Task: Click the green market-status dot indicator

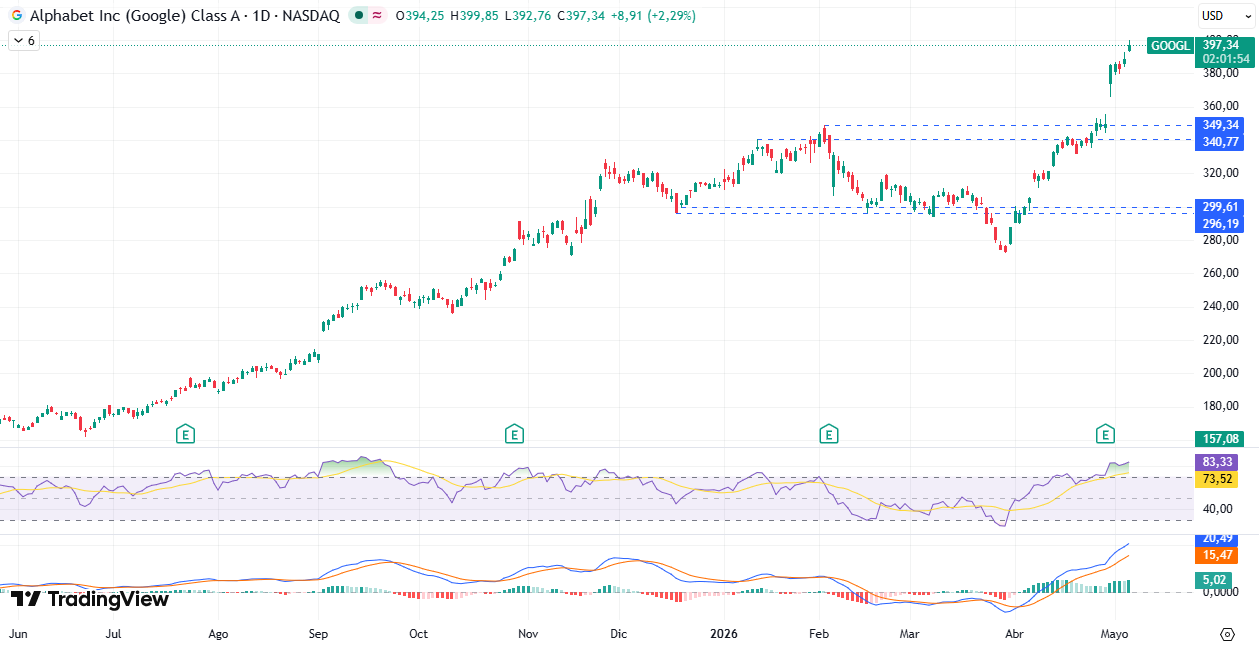Action: (359, 16)
